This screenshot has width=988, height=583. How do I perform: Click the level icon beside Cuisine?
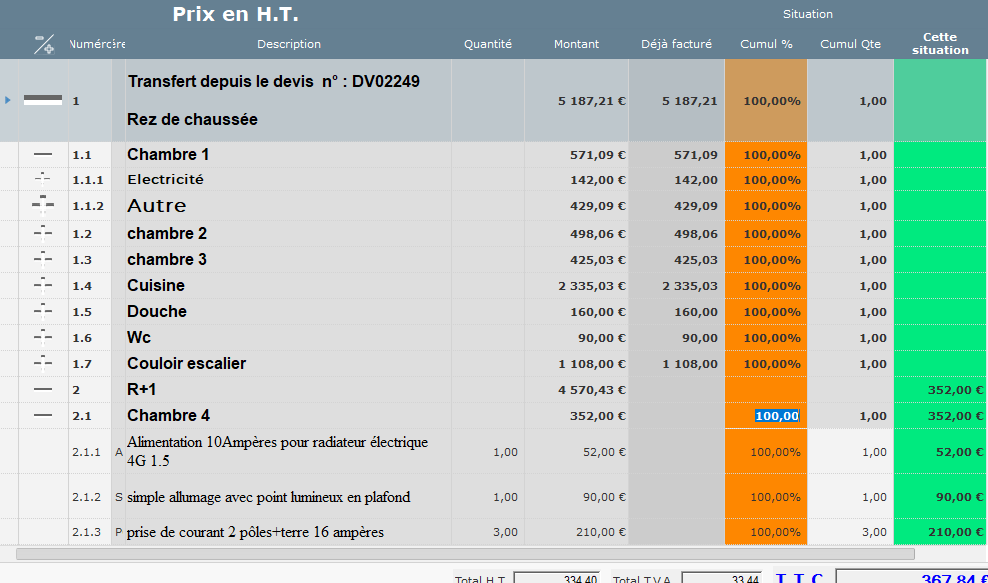pos(43,285)
